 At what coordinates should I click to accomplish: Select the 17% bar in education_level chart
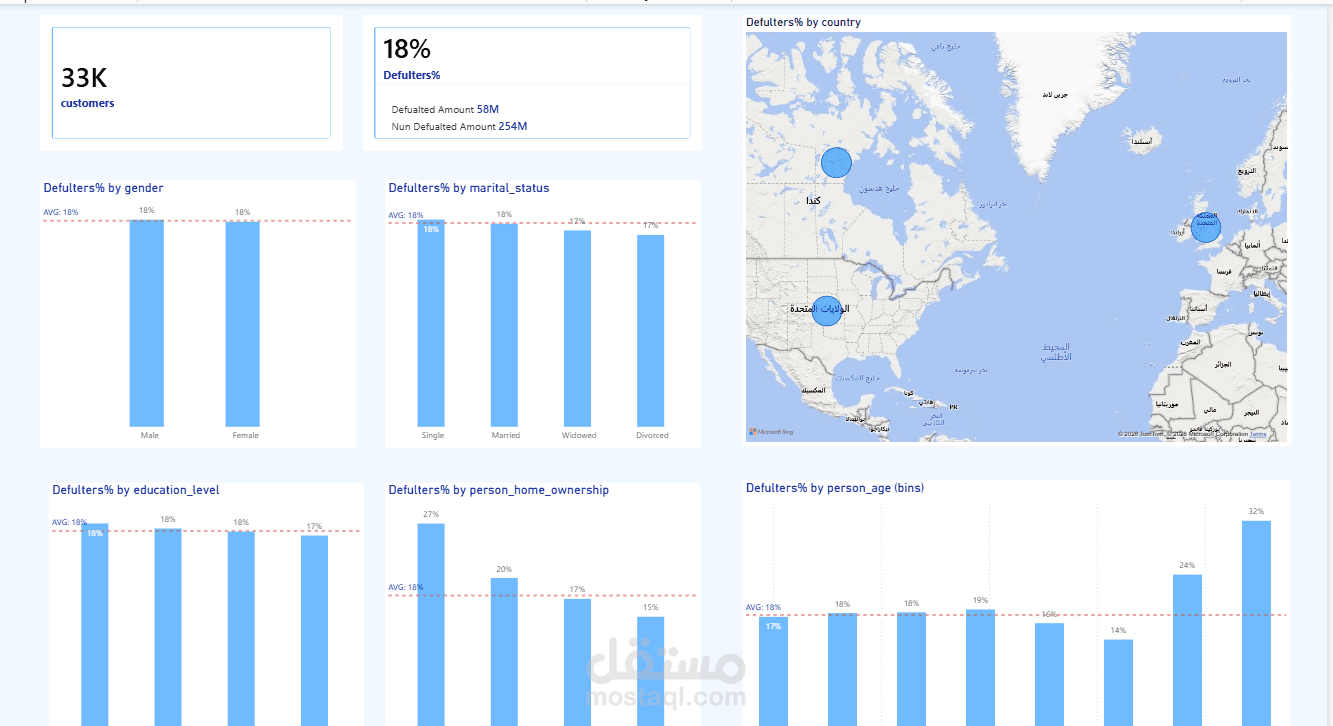314,630
